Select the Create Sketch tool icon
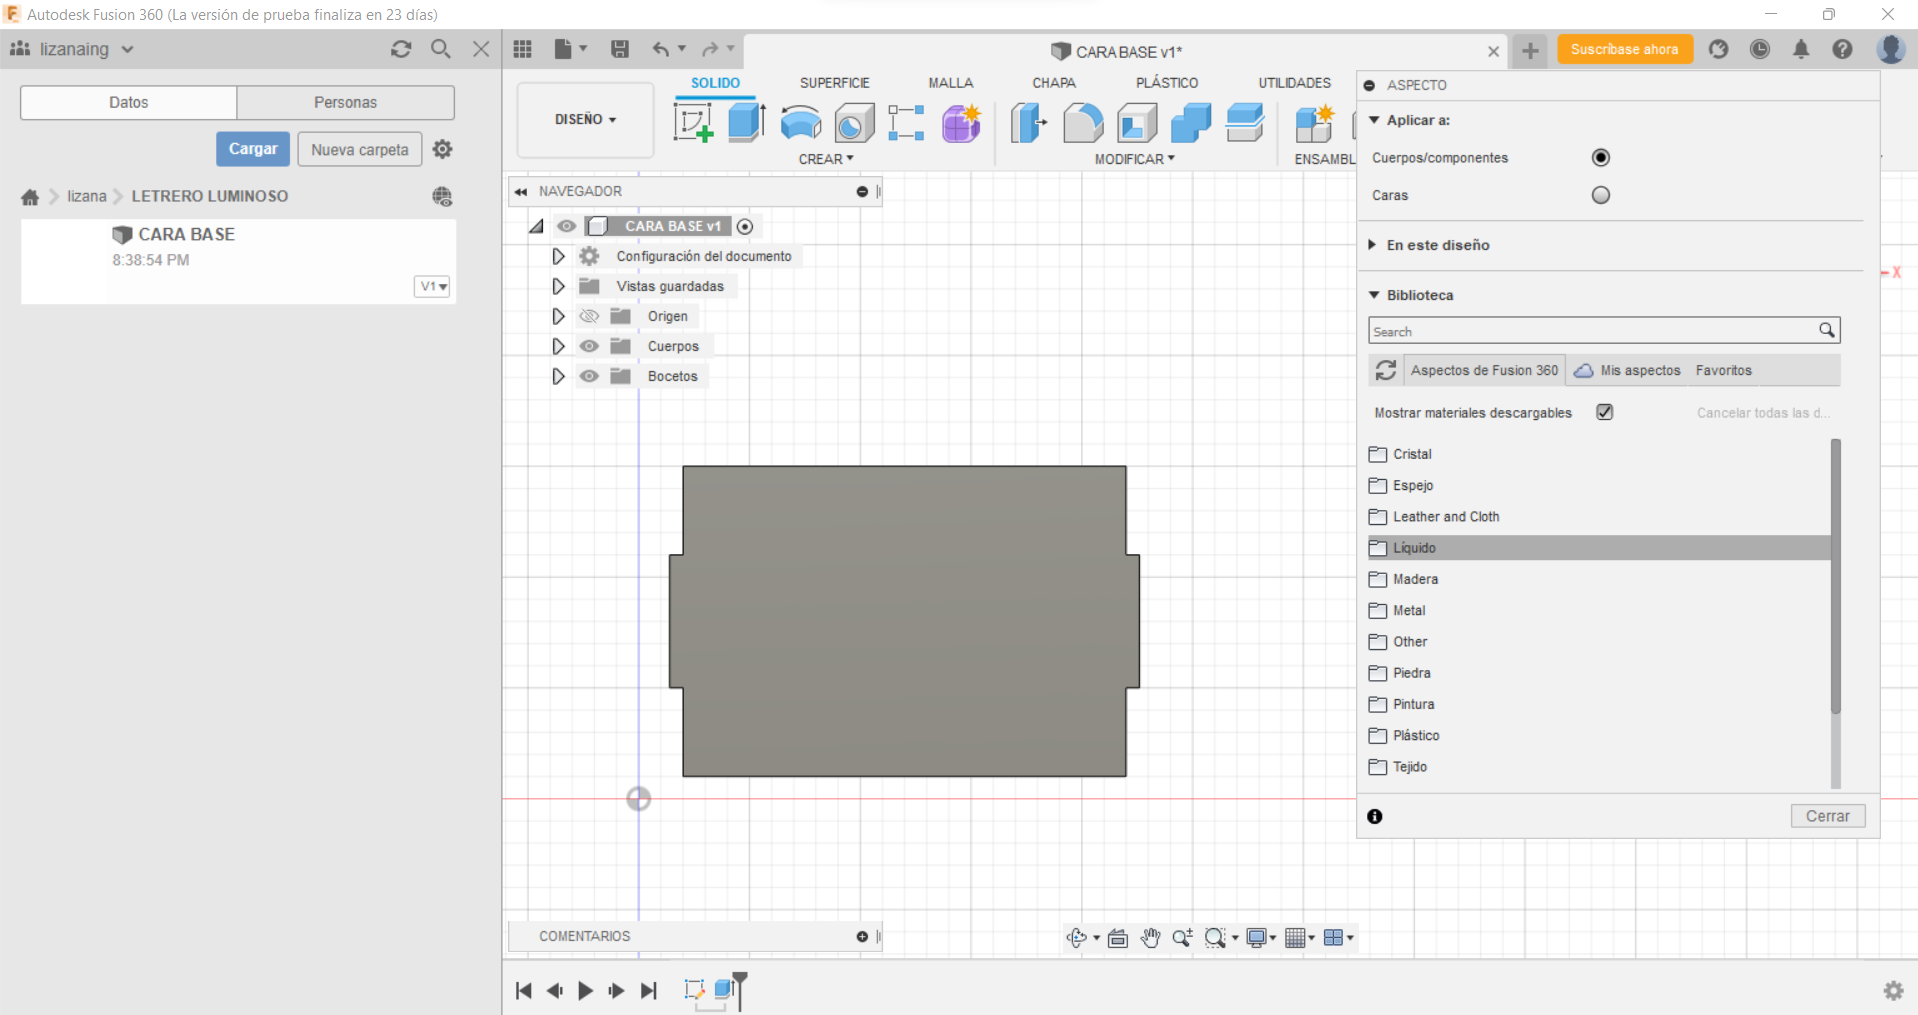The width and height of the screenshot is (1918, 1015). [x=693, y=123]
